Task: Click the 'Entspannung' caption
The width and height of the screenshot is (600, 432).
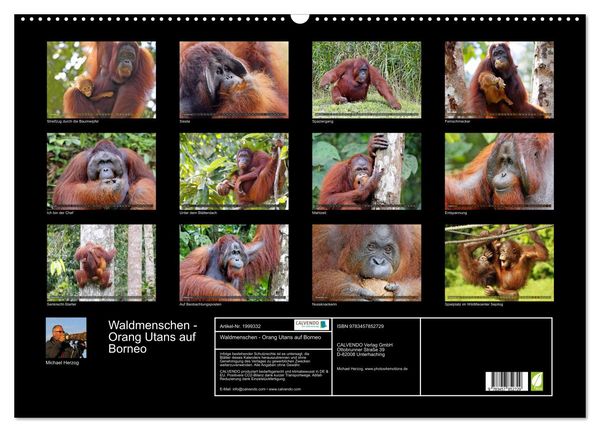Action: pyautogui.click(x=456, y=213)
